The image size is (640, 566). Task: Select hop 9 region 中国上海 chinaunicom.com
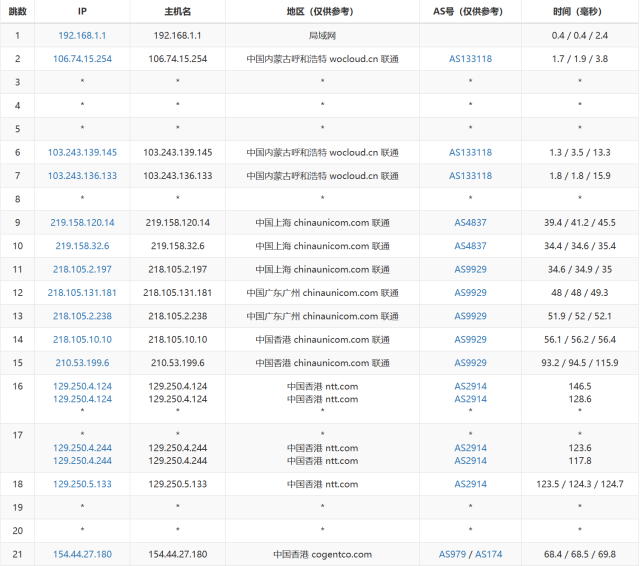point(322,223)
